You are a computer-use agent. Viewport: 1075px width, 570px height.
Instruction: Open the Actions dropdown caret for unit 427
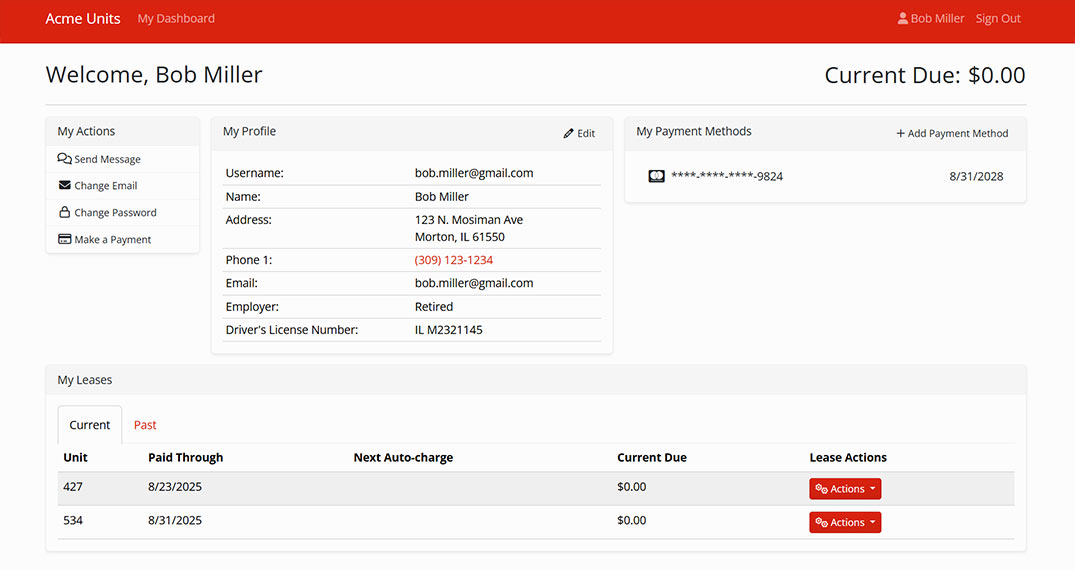[x=872, y=489]
